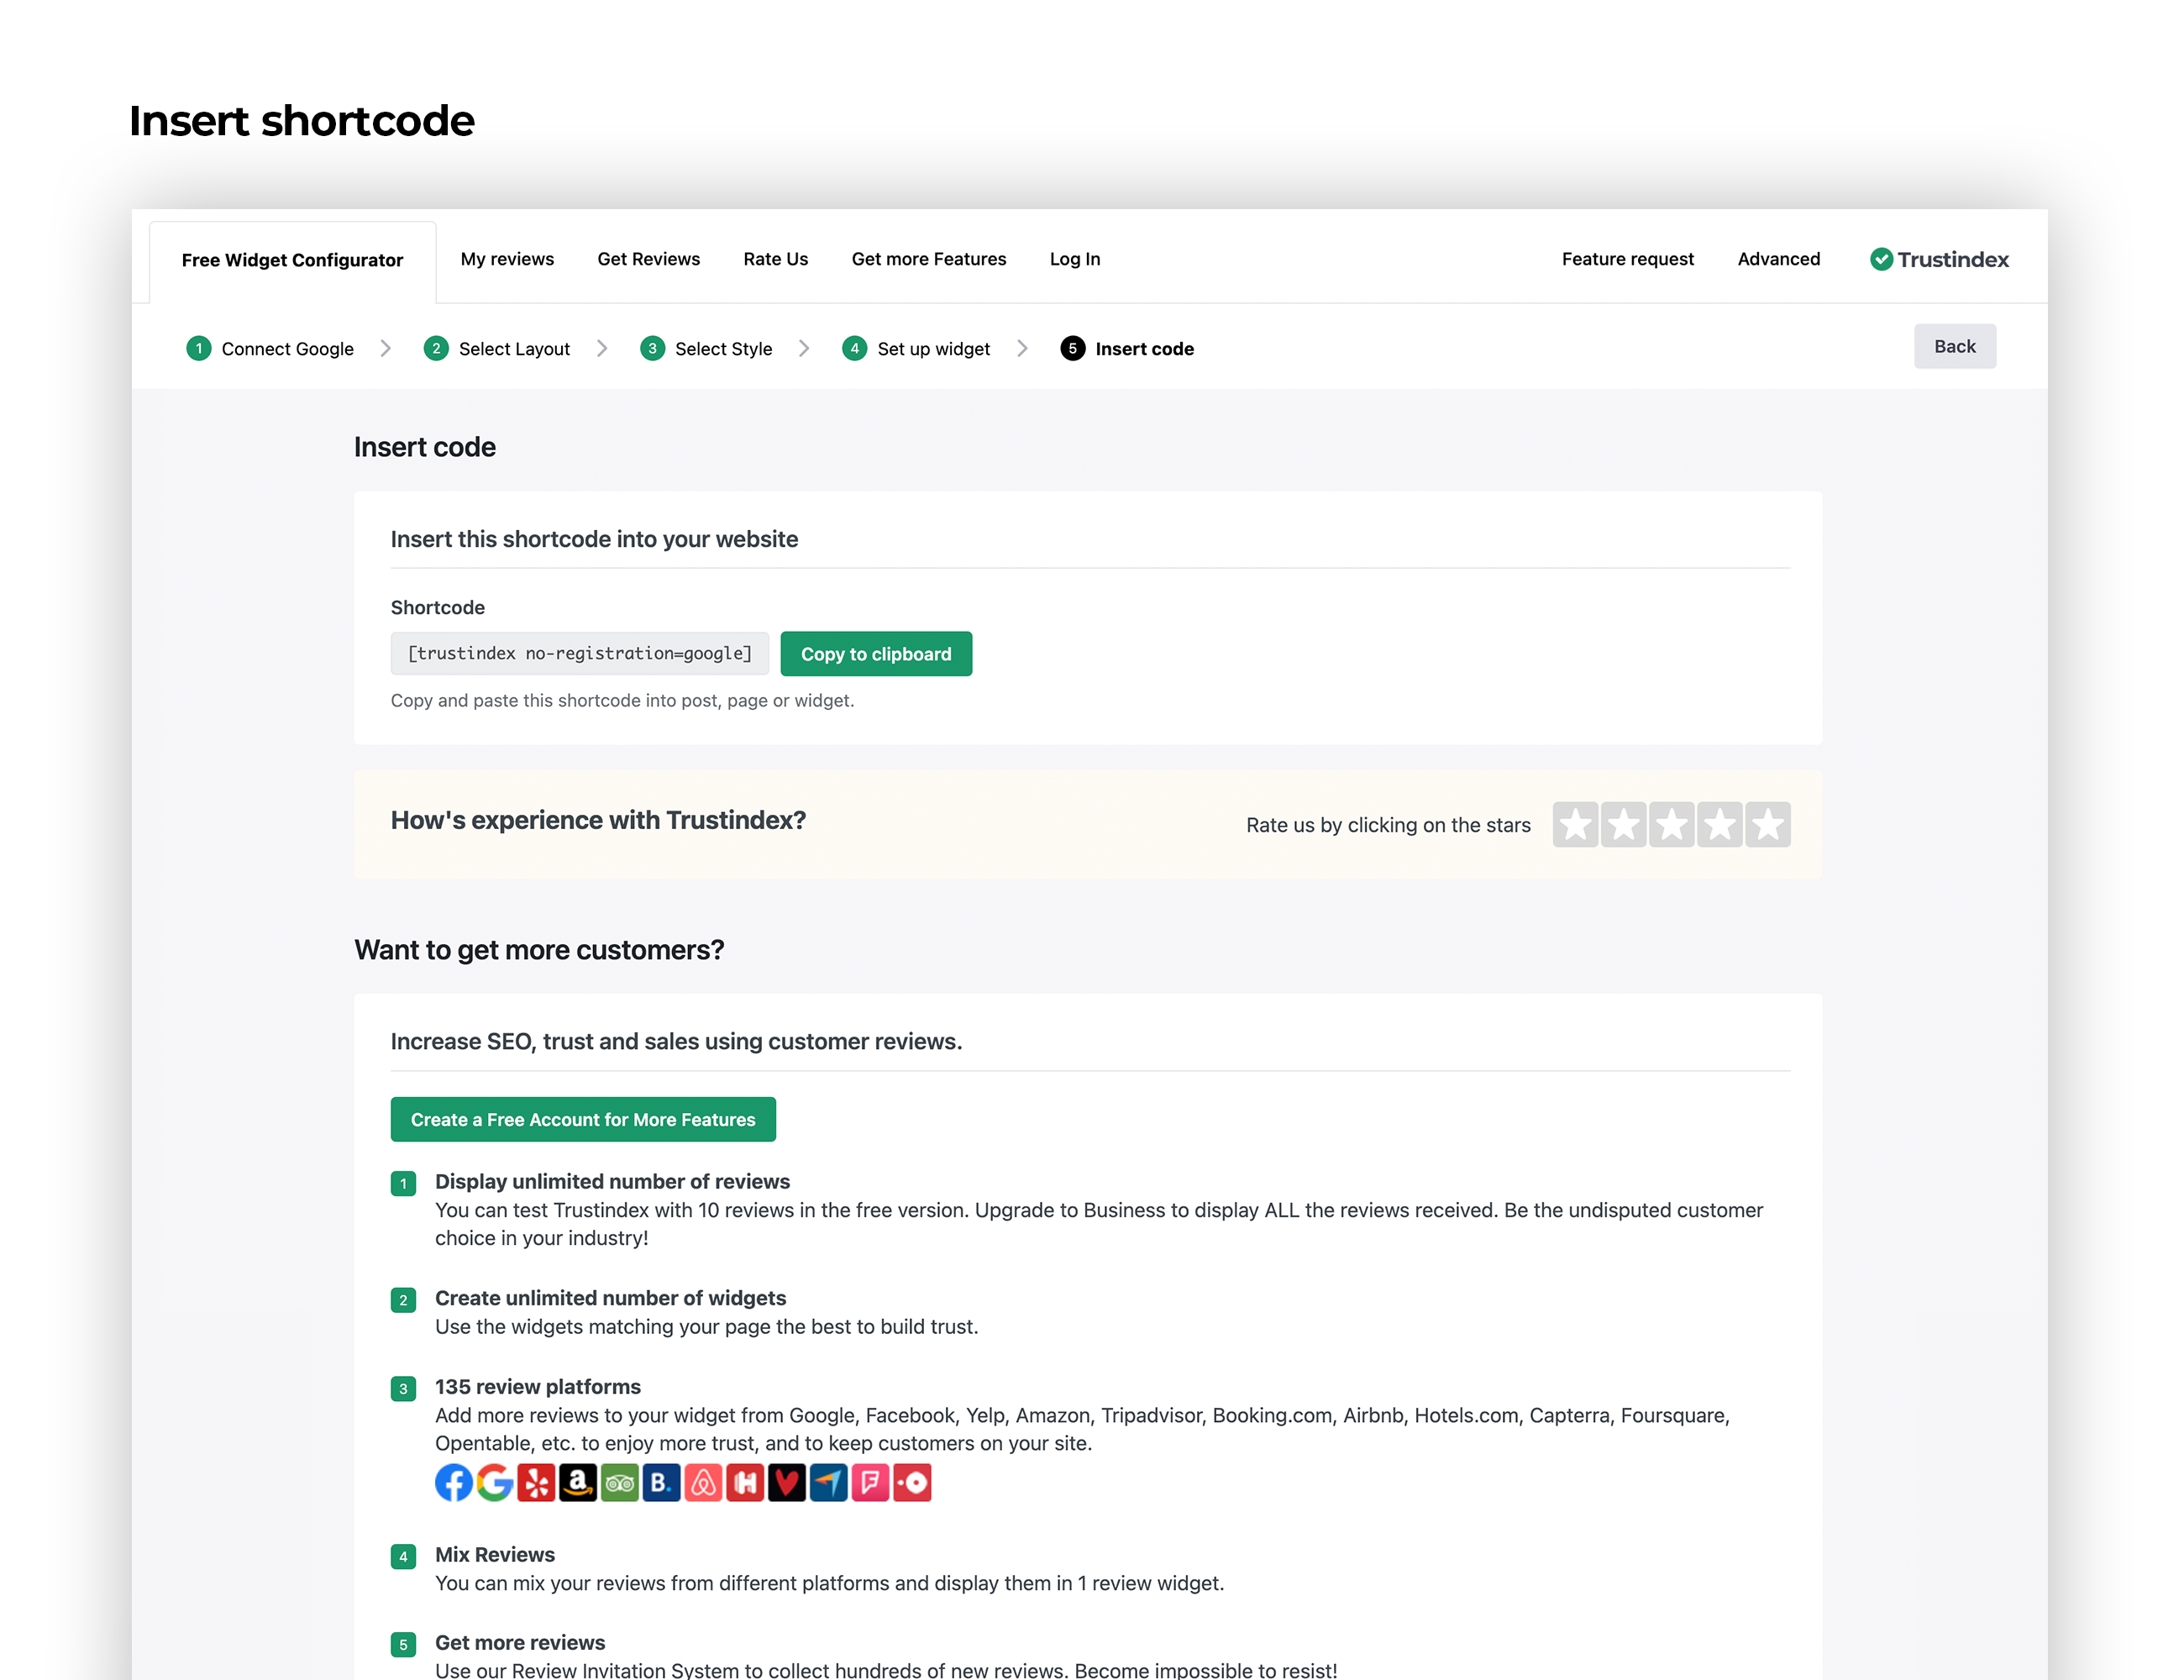
Task: Click the Opentable platform icon
Action: [x=912, y=1483]
